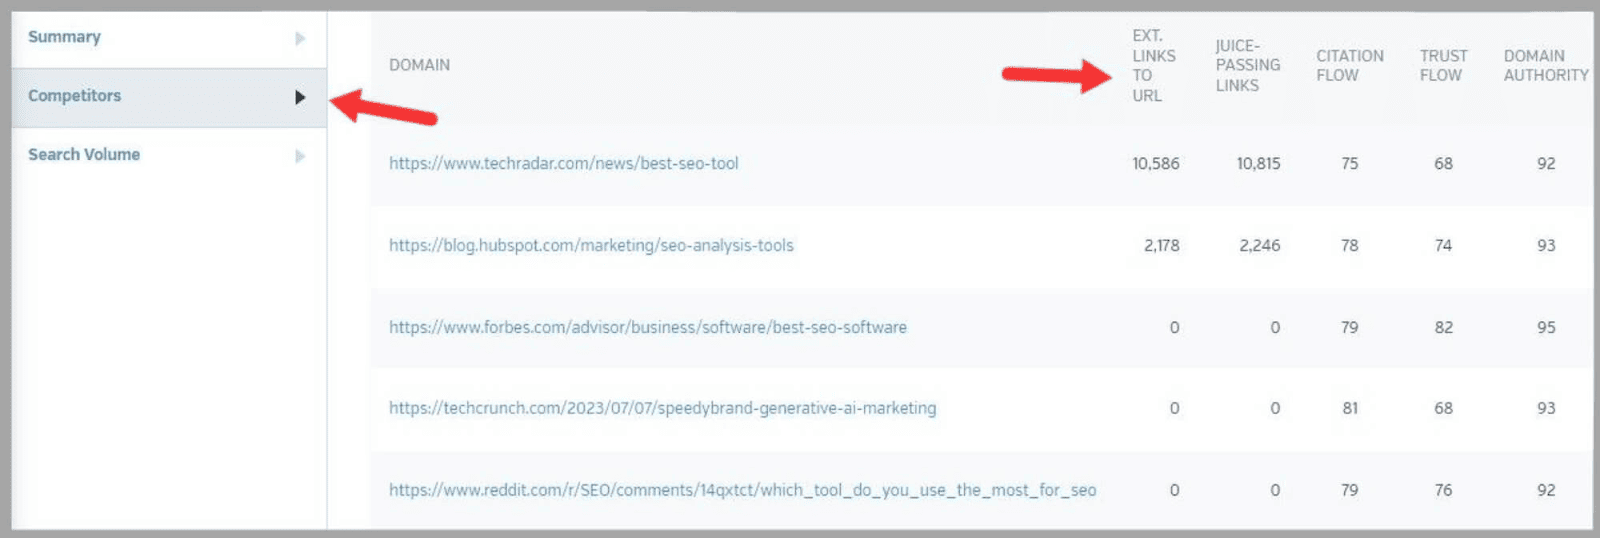This screenshot has height=538, width=1600.
Task: Select the Competitors menu item
Action: pos(75,96)
